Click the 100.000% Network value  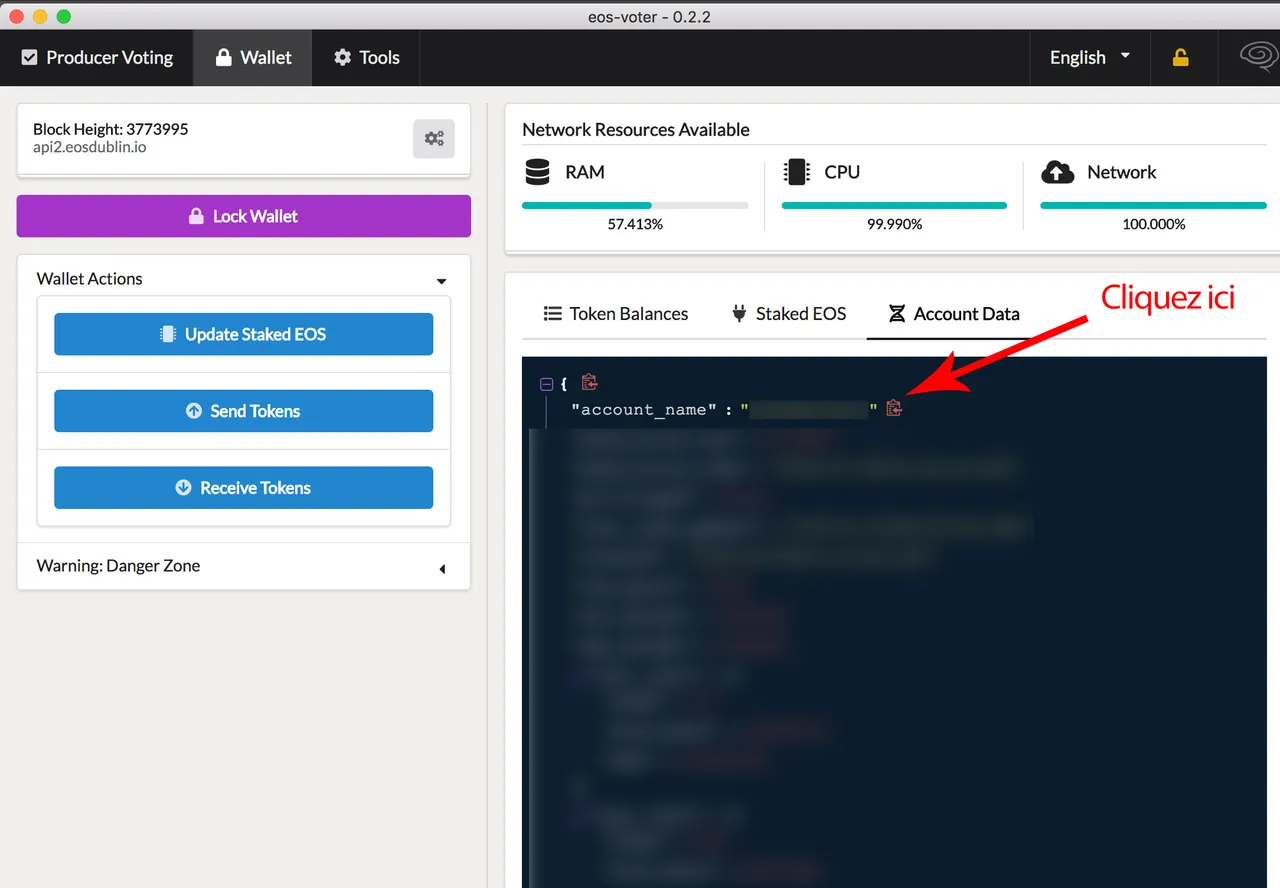pyautogui.click(x=1153, y=224)
